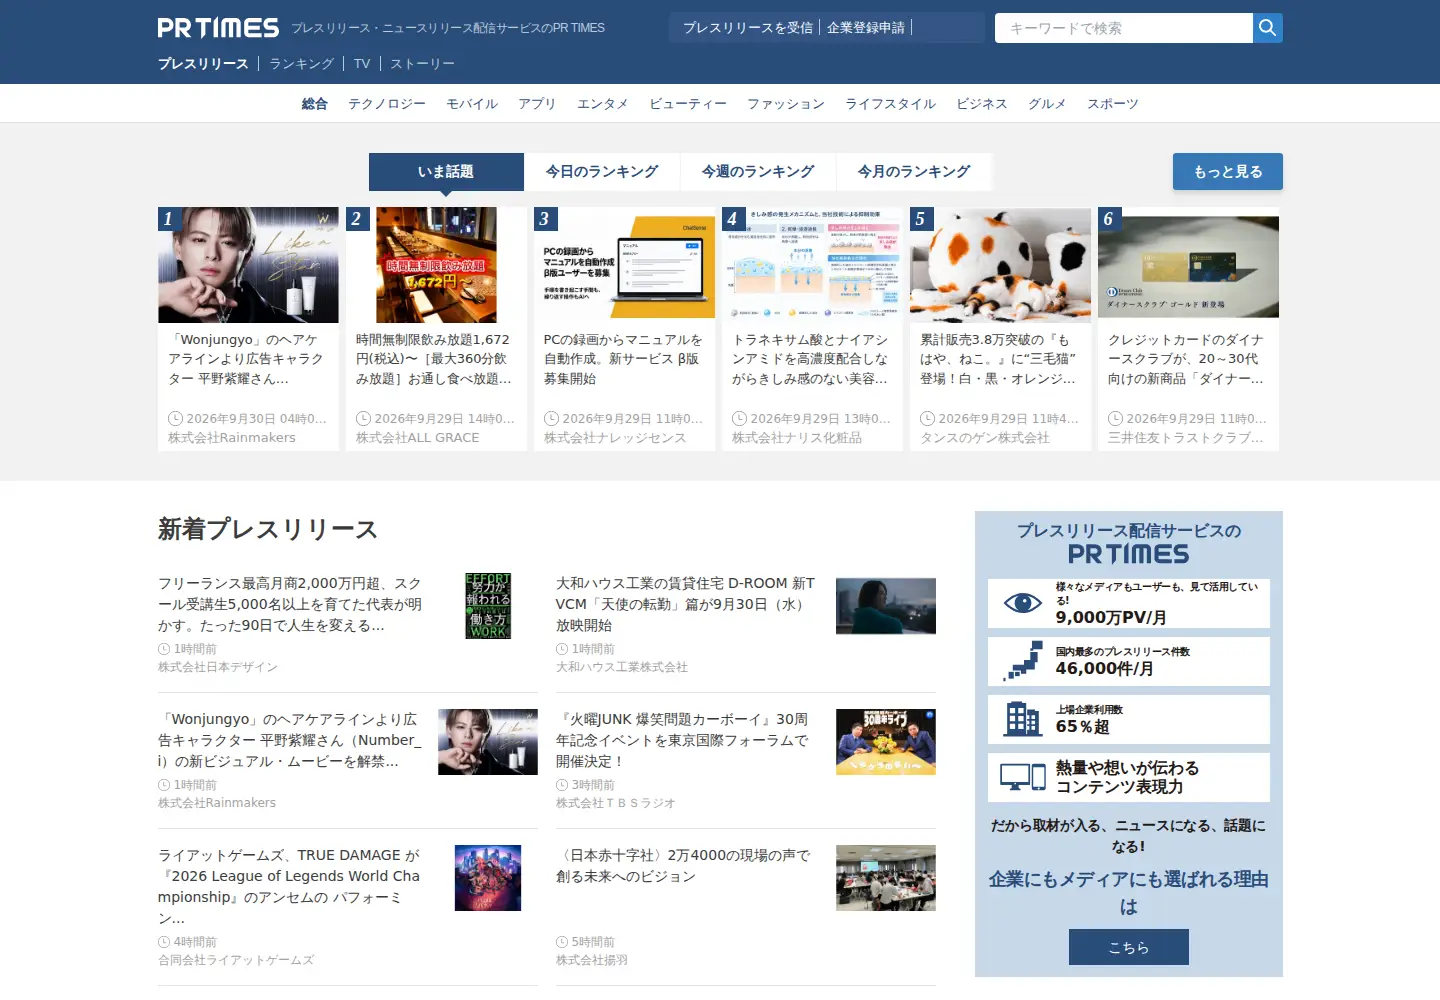
Task: Open the 大和ハウス工業 D-ROOM press release
Action: click(x=686, y=604)
